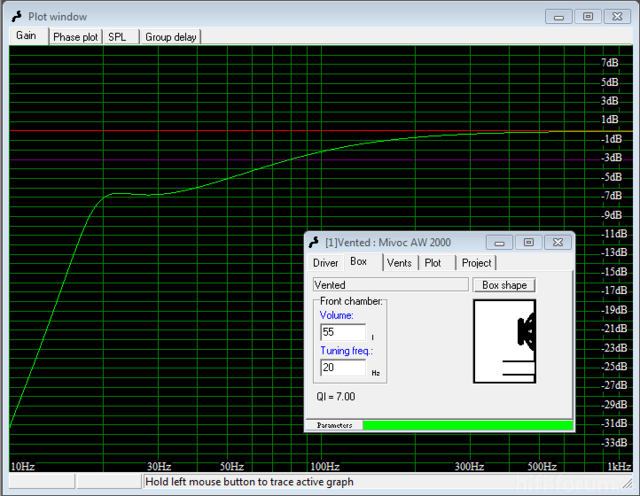This screenshot has width=640, height=496.
Task: Click the Front chamber group label
Action: pyautogui.click(x=351, y=301)
